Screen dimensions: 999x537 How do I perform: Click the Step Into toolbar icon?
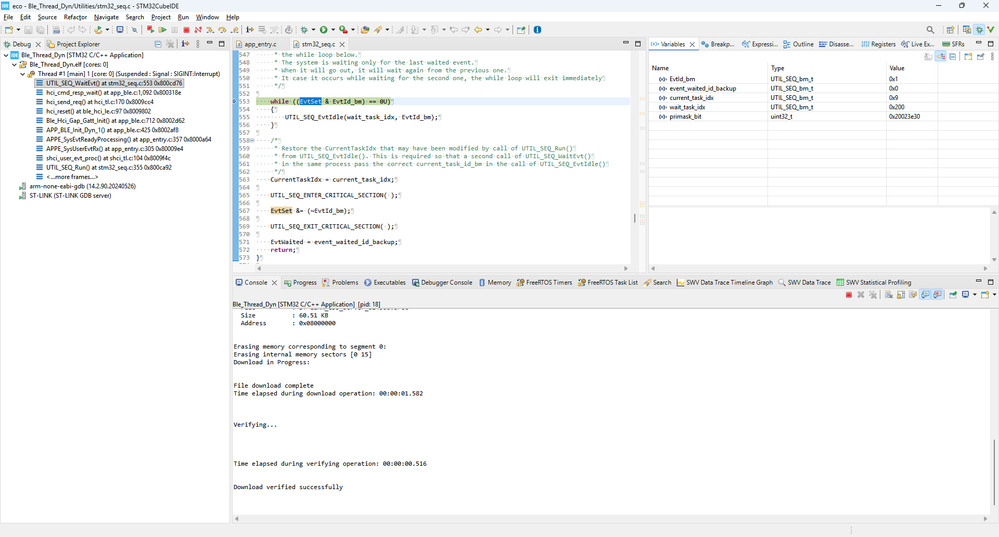[210, 29]
